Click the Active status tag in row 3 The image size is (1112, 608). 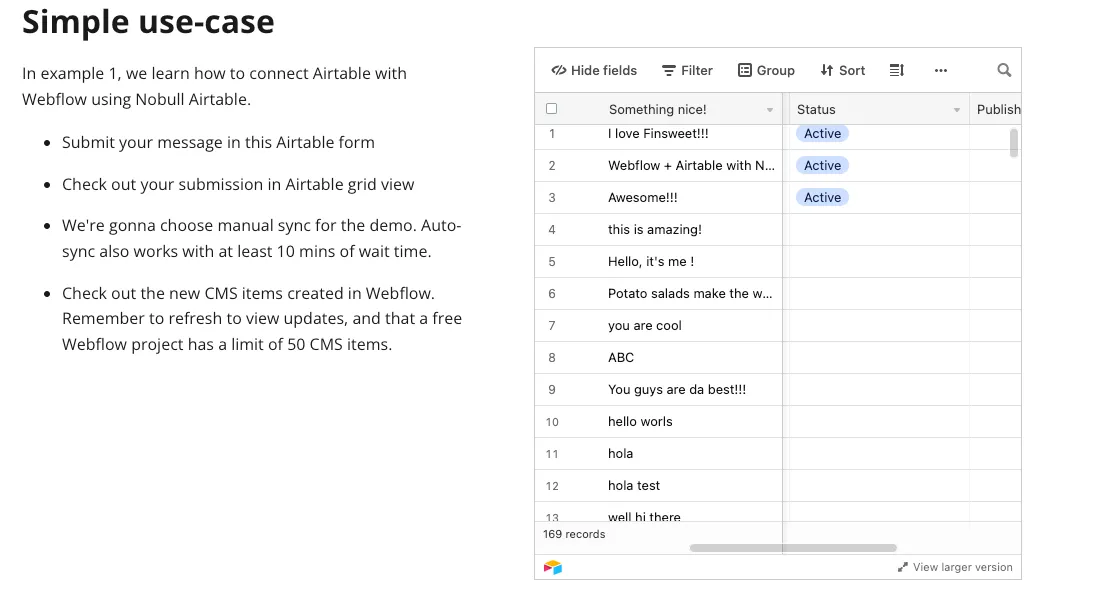point(822,197)
